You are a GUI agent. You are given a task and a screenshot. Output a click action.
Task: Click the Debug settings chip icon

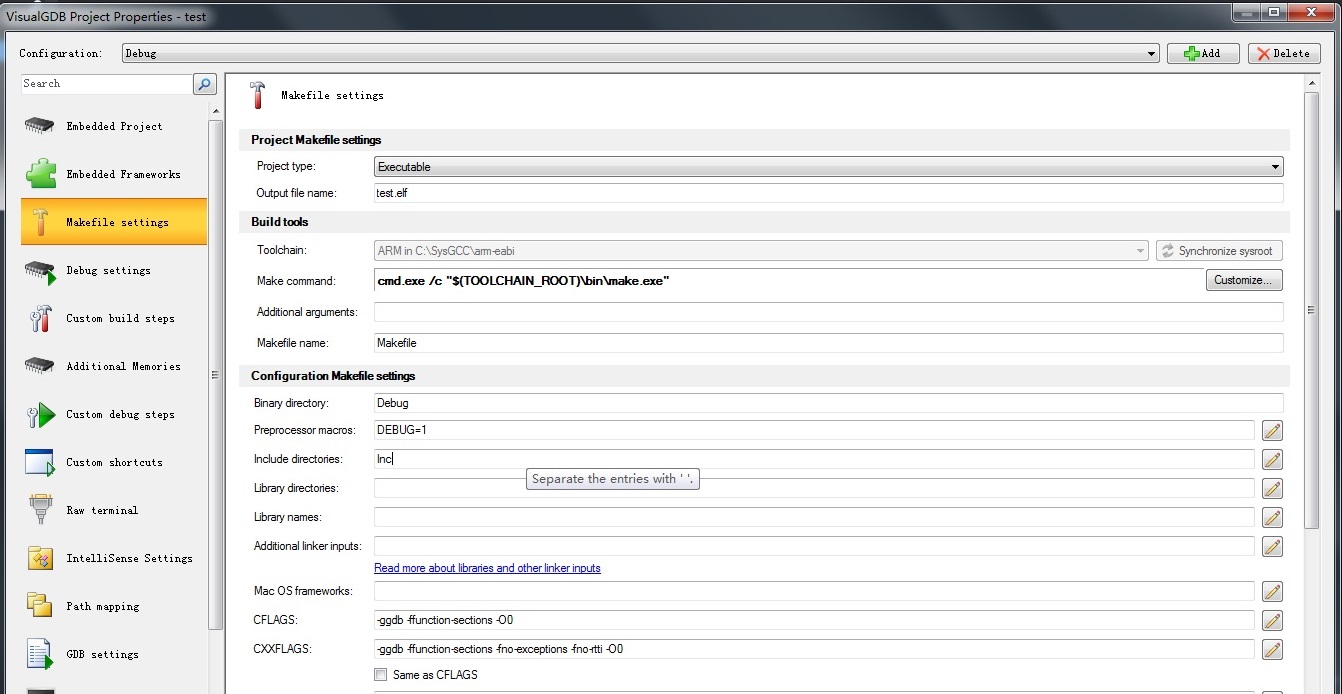(x=39, y=270)
